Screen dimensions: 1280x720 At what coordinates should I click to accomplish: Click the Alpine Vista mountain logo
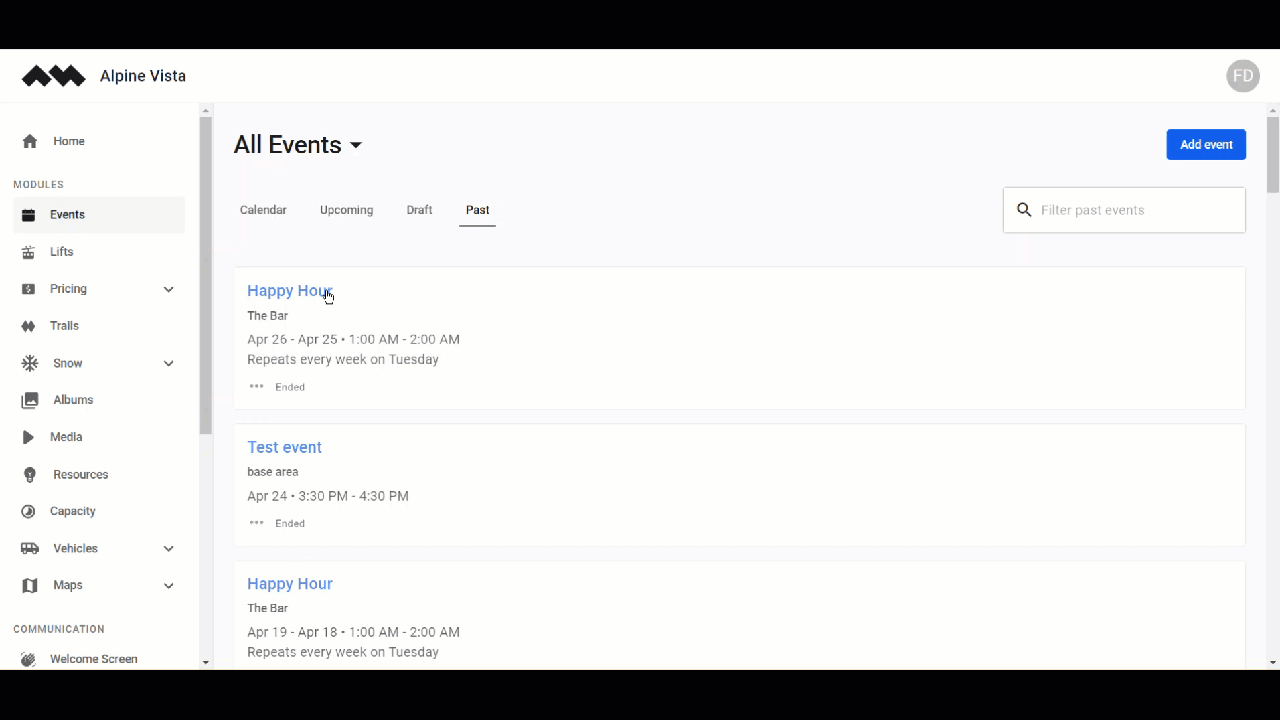coord(54,76)
